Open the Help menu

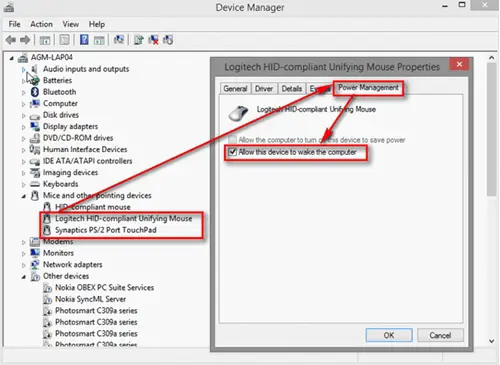click(x=97, y=24)
